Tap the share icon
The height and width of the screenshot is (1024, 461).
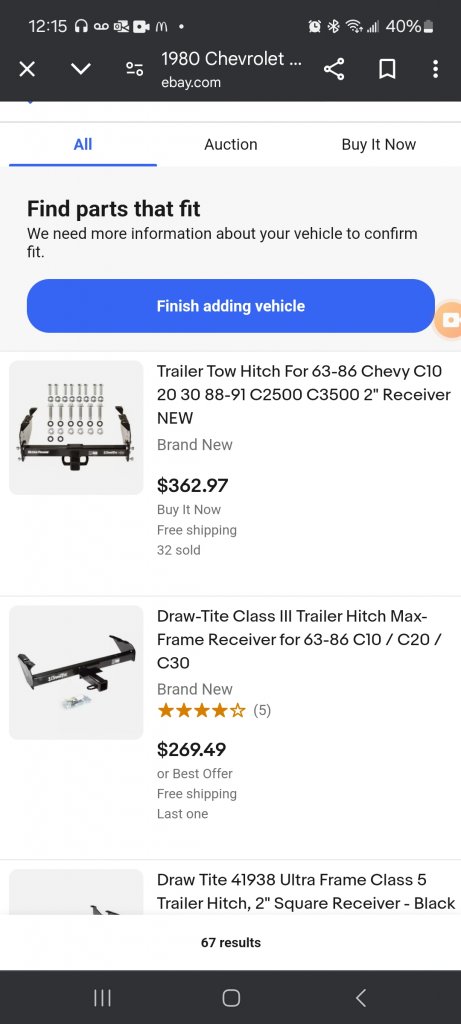click(x=334, y=69)
